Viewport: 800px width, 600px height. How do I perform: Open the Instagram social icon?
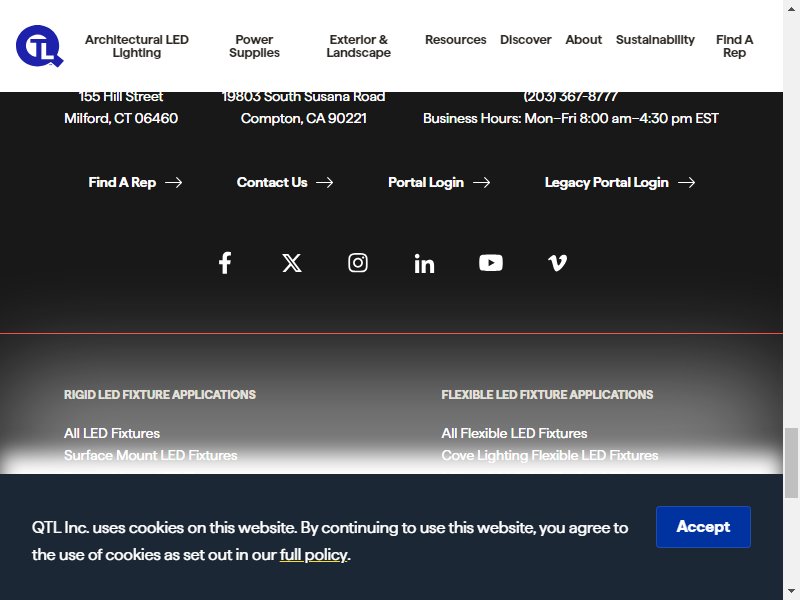click(358, 263)
